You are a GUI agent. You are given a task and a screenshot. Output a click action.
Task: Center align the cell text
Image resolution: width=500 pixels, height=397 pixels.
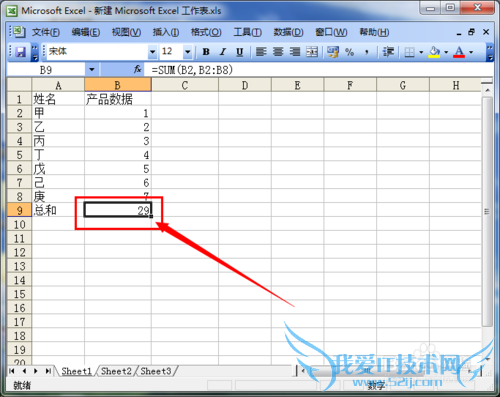click(x=278, y=52)
